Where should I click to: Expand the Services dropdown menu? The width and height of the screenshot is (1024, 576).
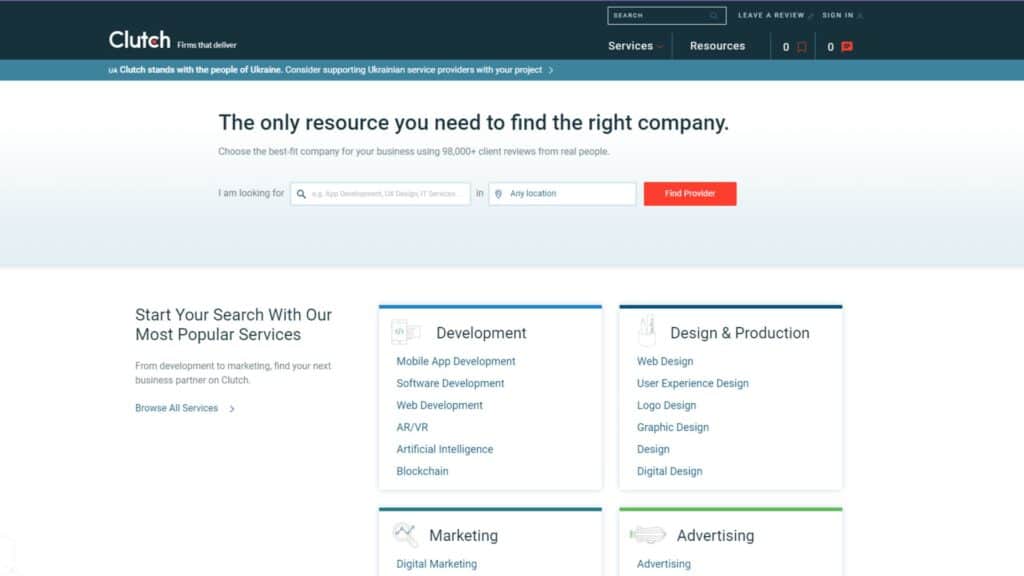tap(635, 46)
